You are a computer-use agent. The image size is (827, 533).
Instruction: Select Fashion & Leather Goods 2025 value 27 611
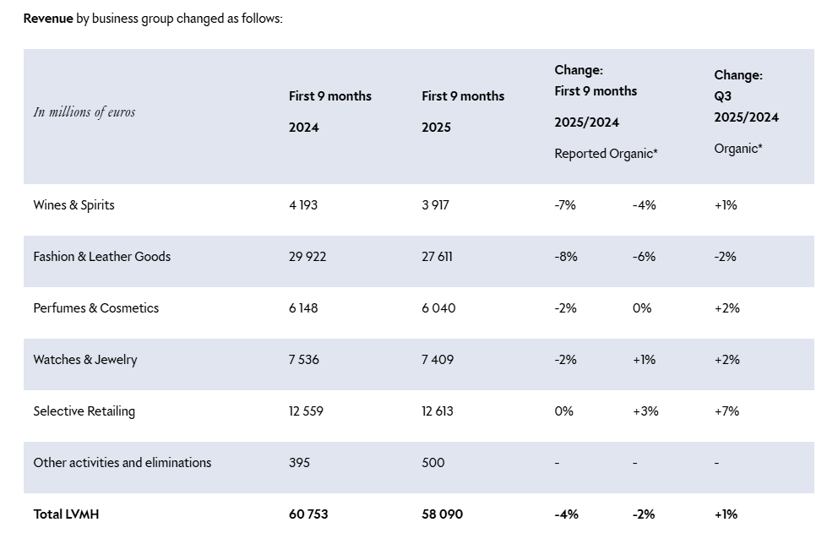tap(437, 257)
